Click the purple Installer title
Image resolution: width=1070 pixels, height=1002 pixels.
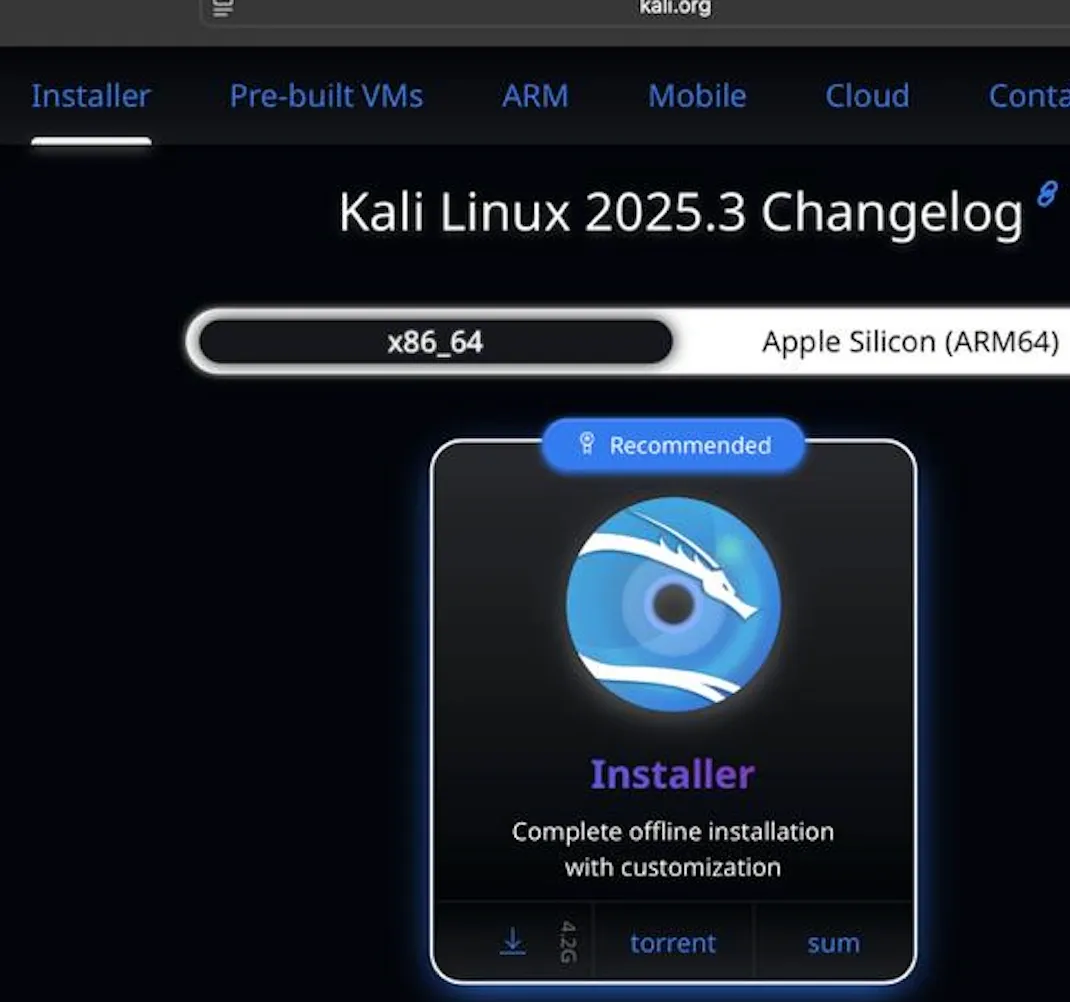(672, 774)
